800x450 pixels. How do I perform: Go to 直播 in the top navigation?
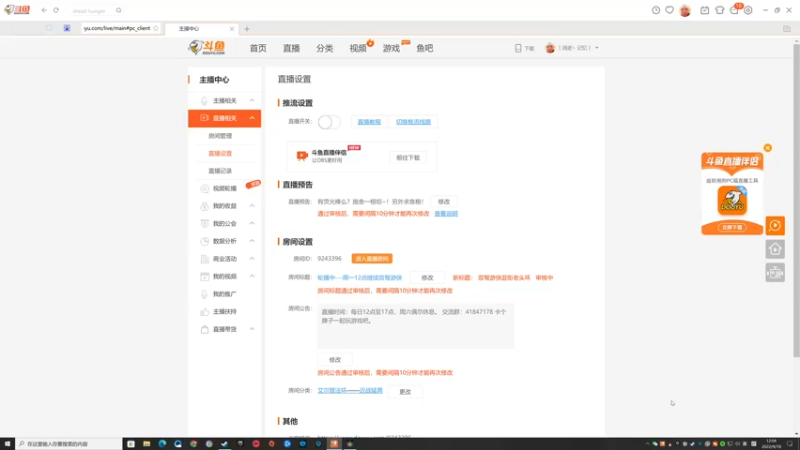pos(291,48)
